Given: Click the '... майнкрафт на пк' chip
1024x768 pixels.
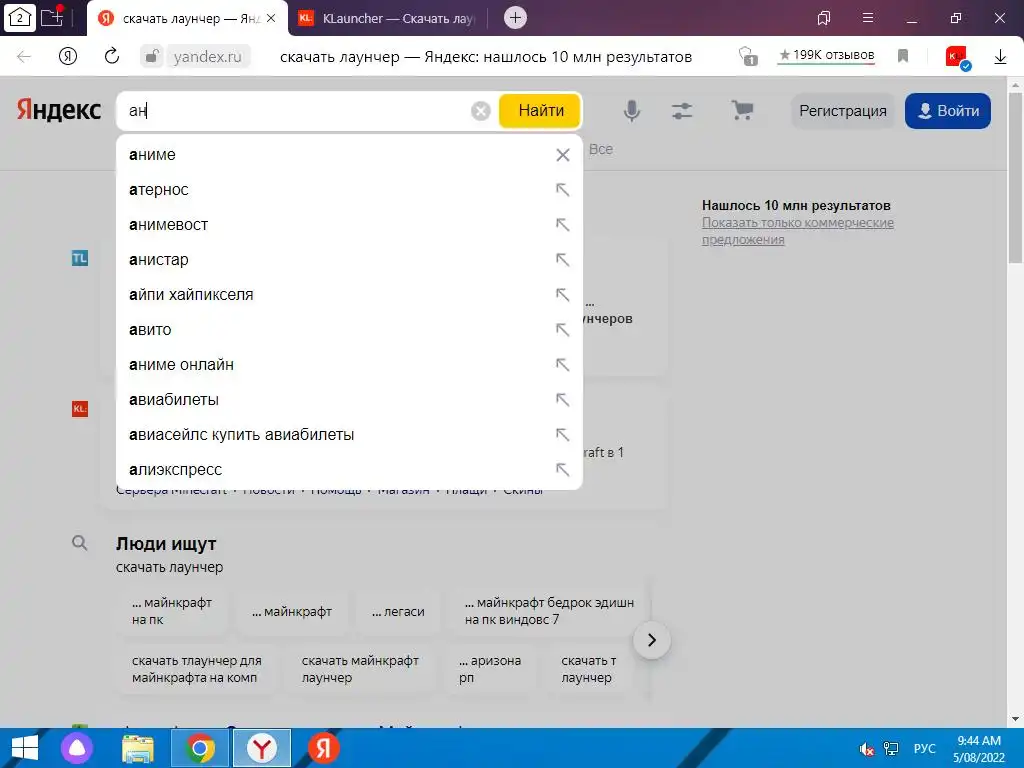Looking at the screenshot, I should (172, 611).
